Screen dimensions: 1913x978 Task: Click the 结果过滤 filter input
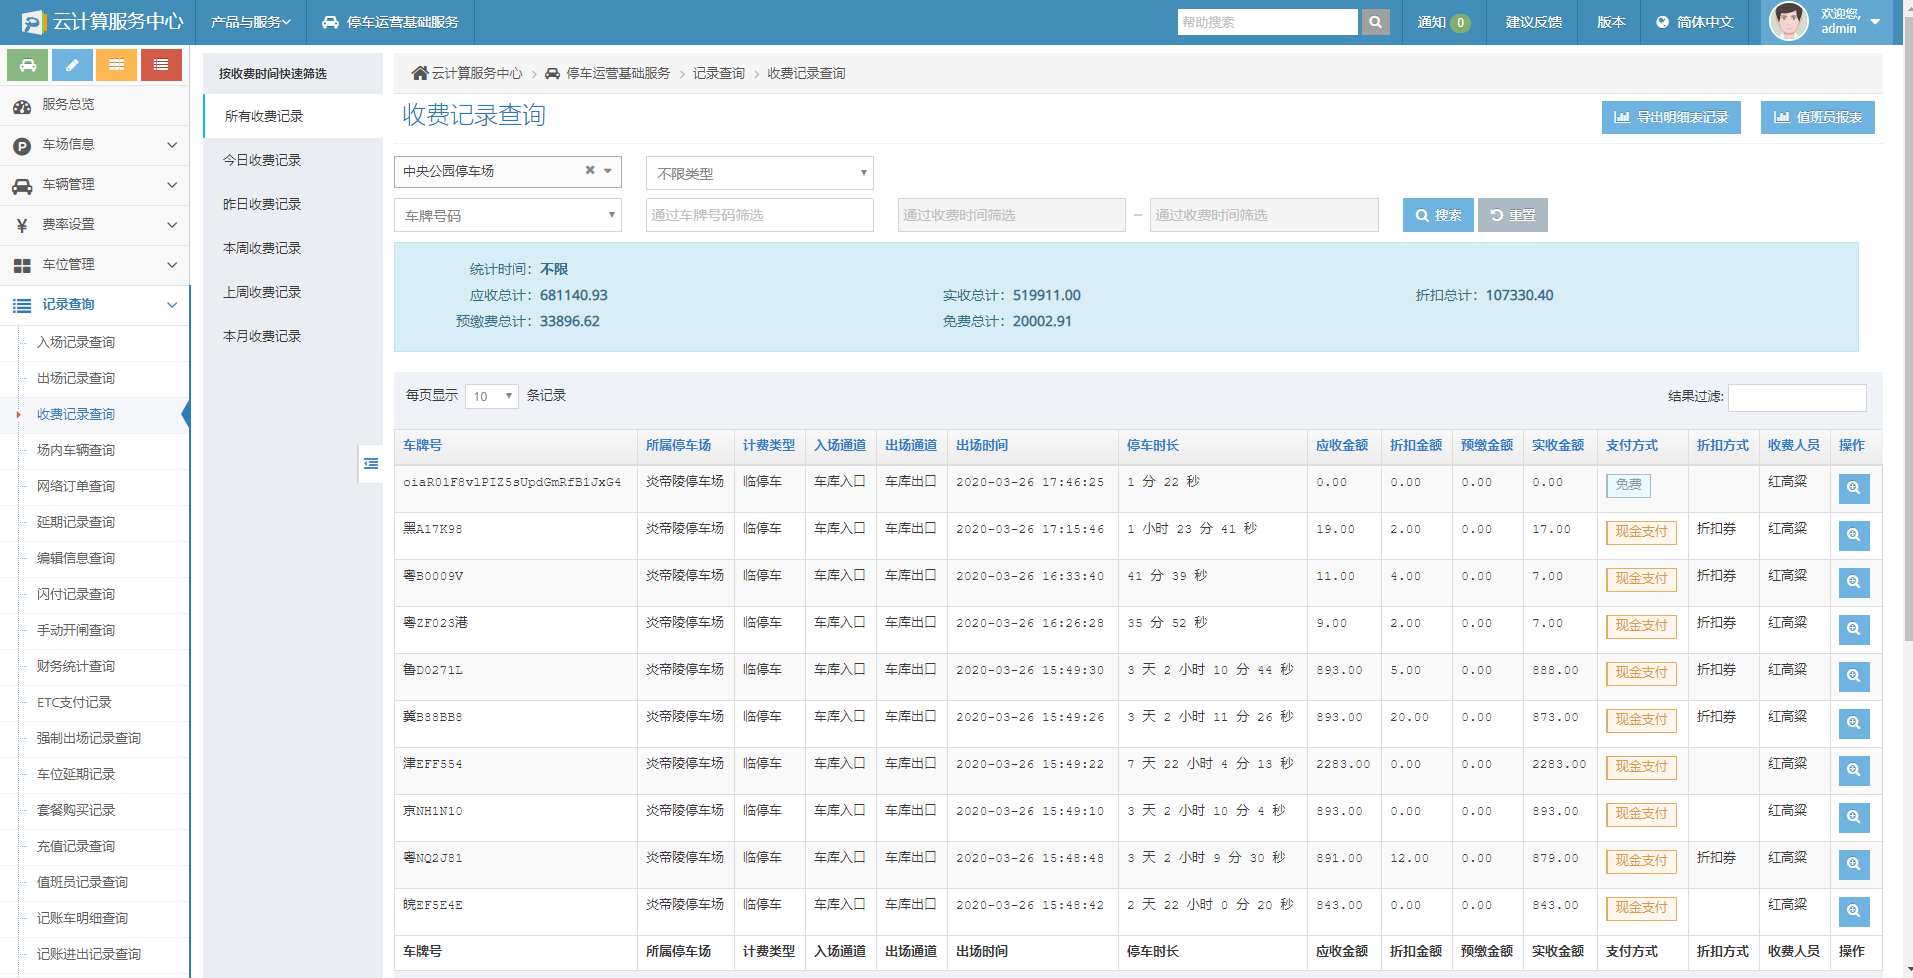coord(1796,397)
